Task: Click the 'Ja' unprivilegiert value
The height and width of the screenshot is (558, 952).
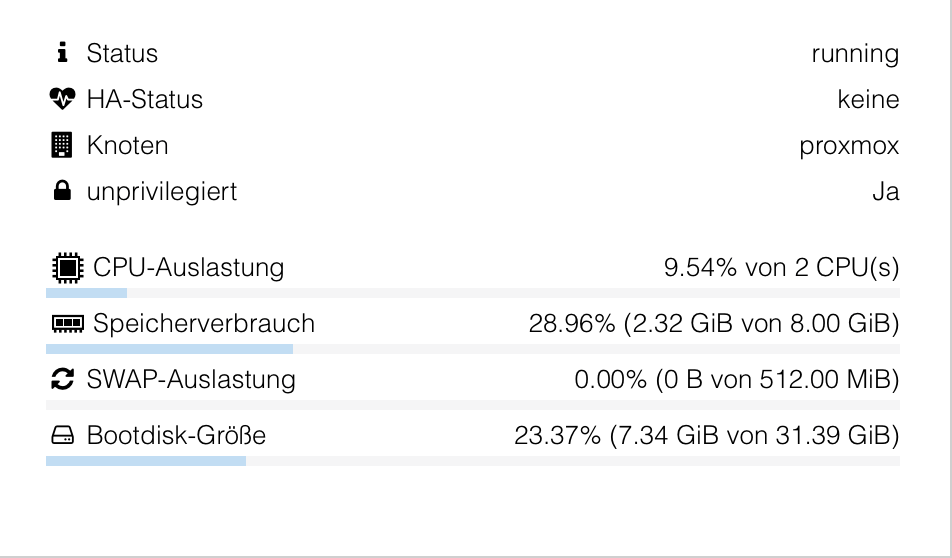Action: (885, 192)
